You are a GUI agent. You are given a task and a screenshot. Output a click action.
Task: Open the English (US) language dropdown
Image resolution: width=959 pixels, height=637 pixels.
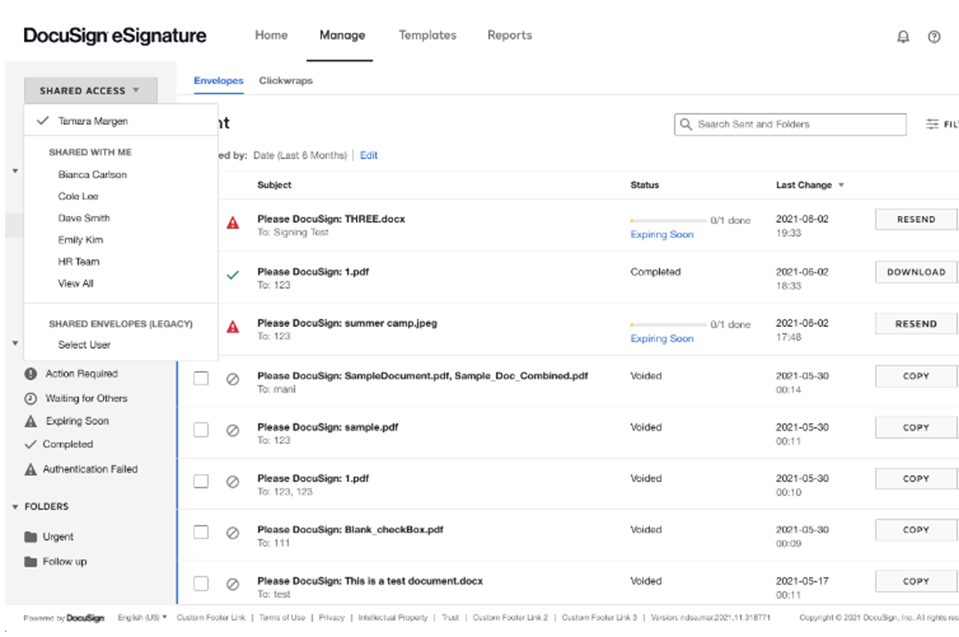(x=142, y=618)
